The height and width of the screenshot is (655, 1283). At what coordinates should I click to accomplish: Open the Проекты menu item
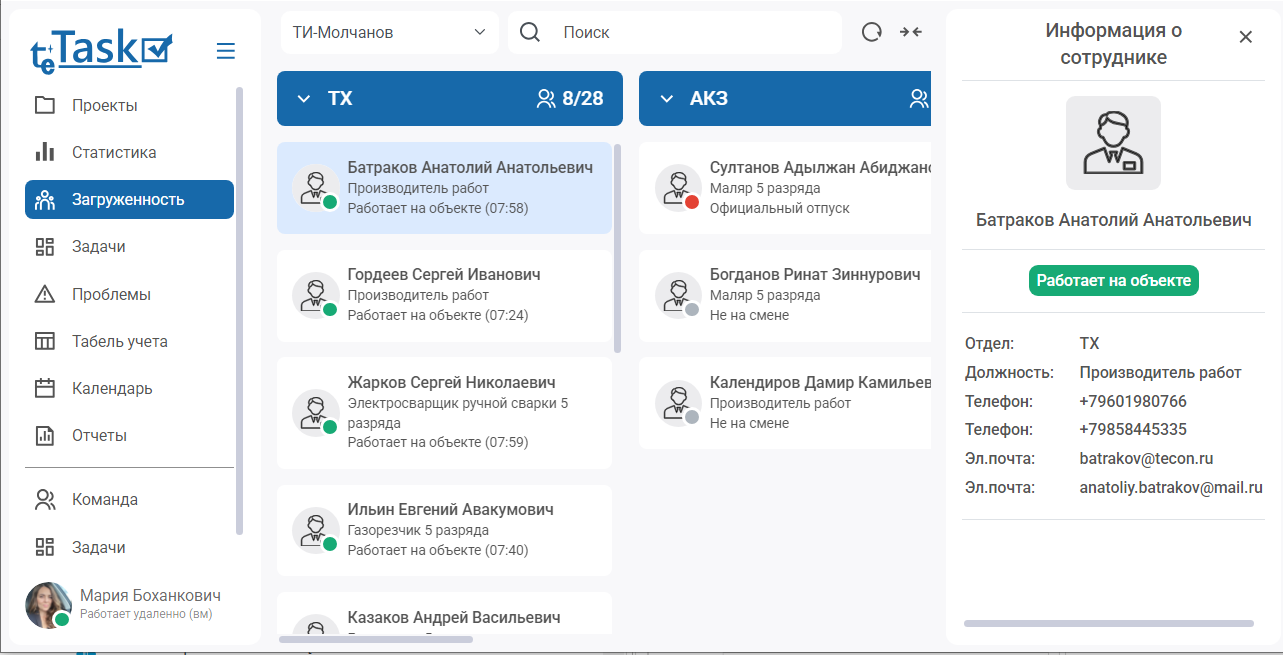click(x=104, y=105)
